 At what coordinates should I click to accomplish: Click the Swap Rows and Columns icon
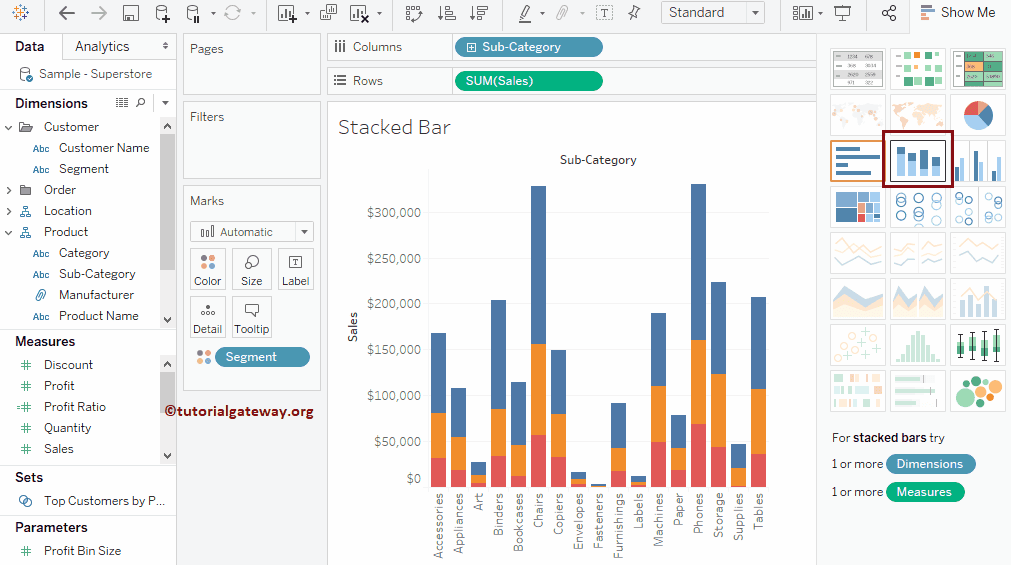click(x=413, y=13)
